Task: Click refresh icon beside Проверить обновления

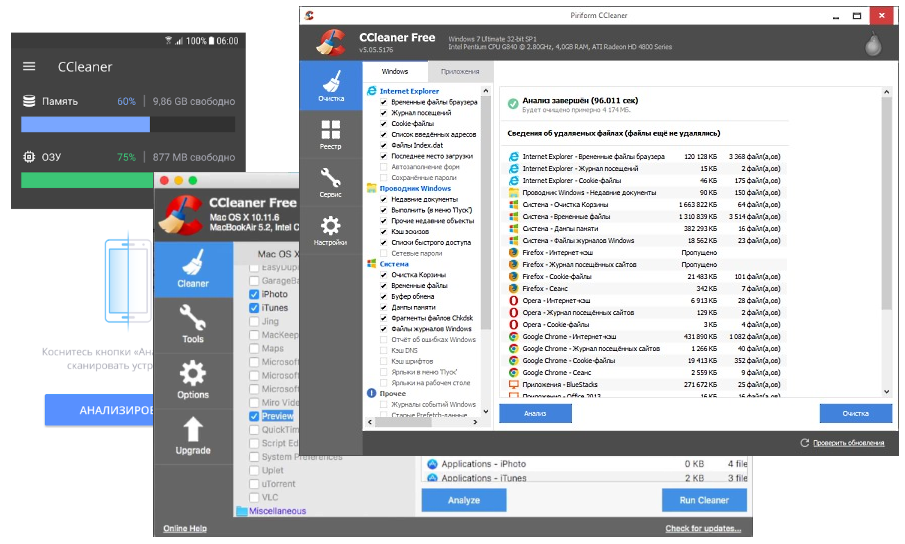Action: 805,442
